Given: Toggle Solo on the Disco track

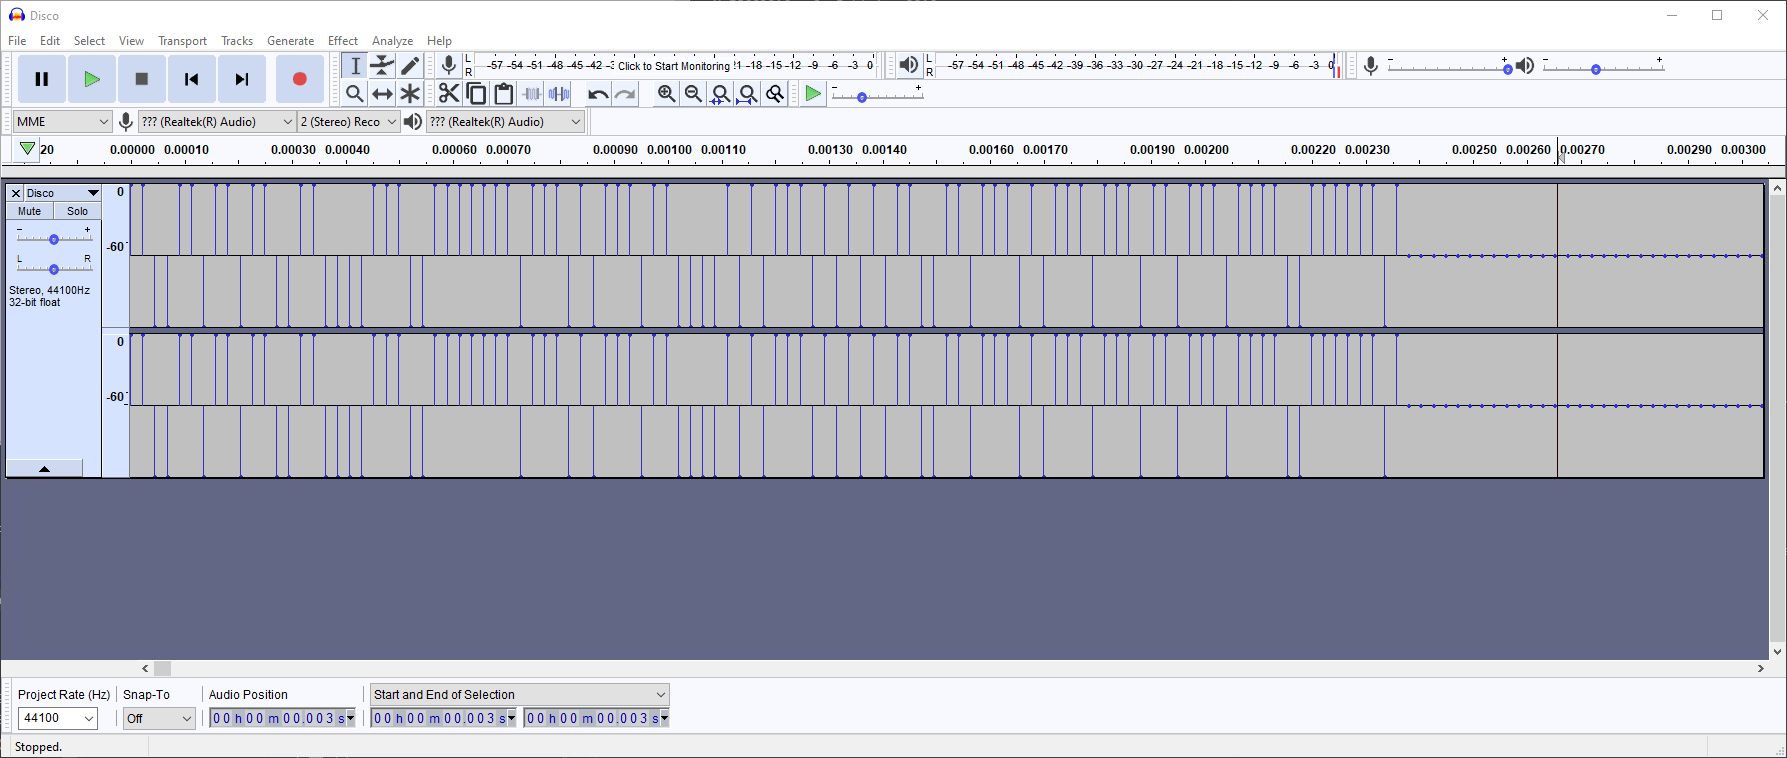Looking at the screenshot, I should click(77, 211).
